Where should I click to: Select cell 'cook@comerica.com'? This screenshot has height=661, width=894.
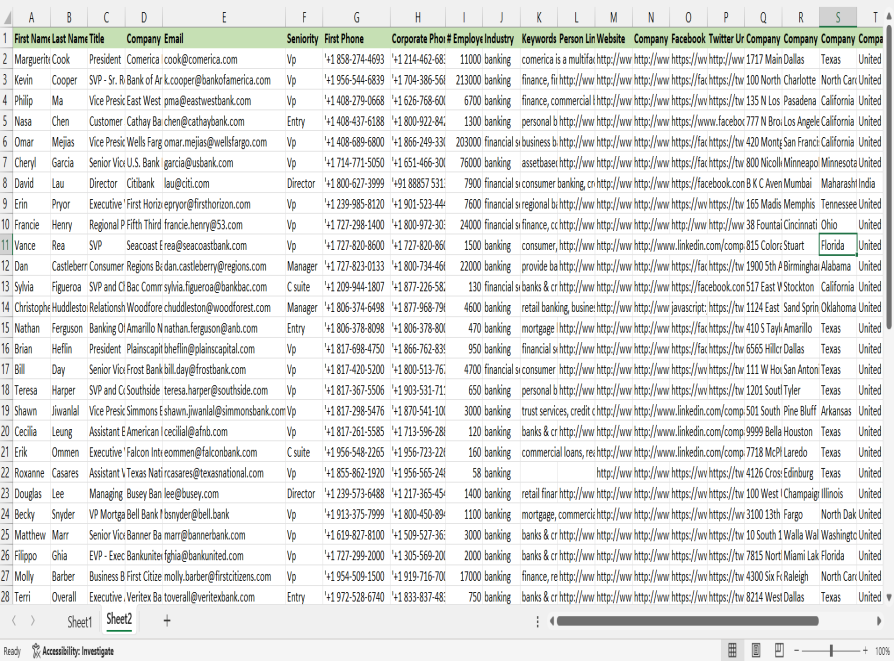click(224, 59)
